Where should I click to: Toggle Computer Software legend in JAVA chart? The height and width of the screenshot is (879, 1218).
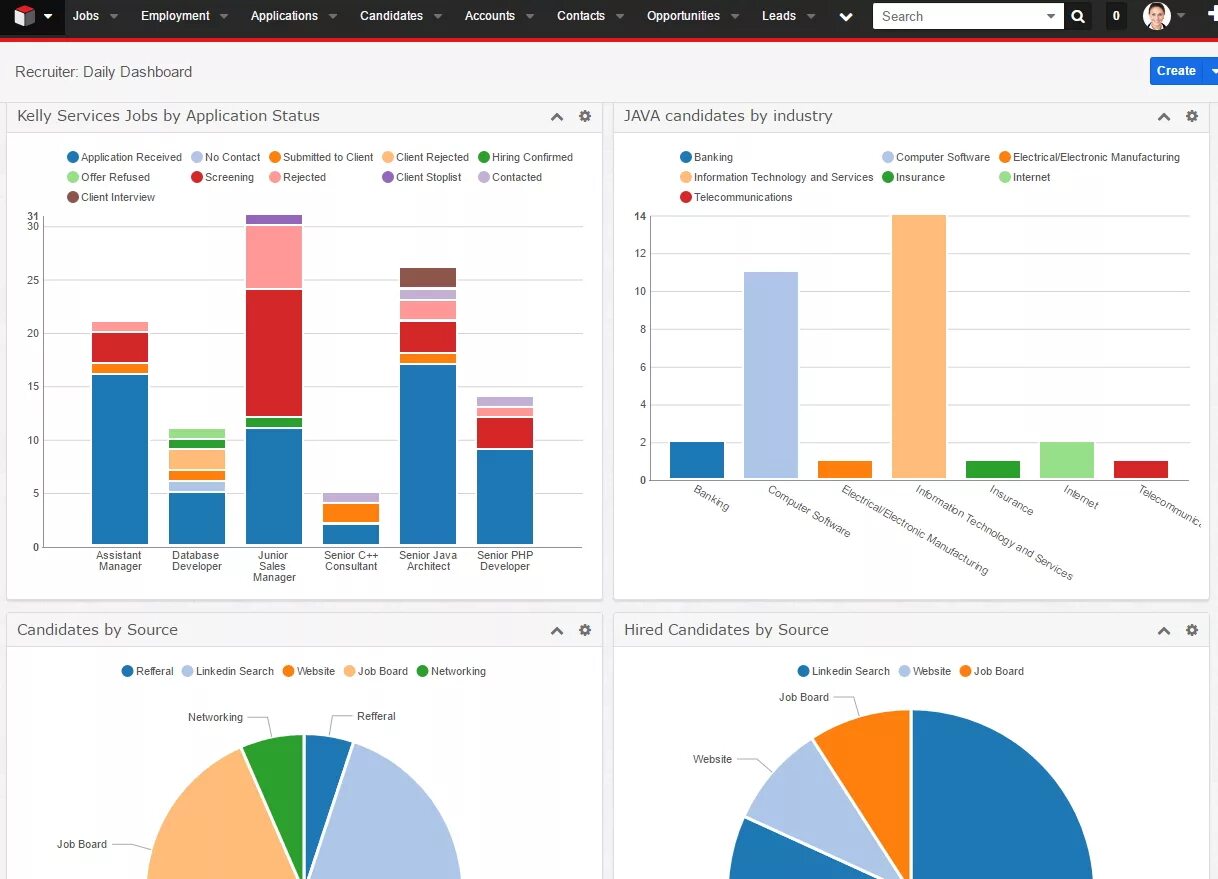tap(935, 157)
